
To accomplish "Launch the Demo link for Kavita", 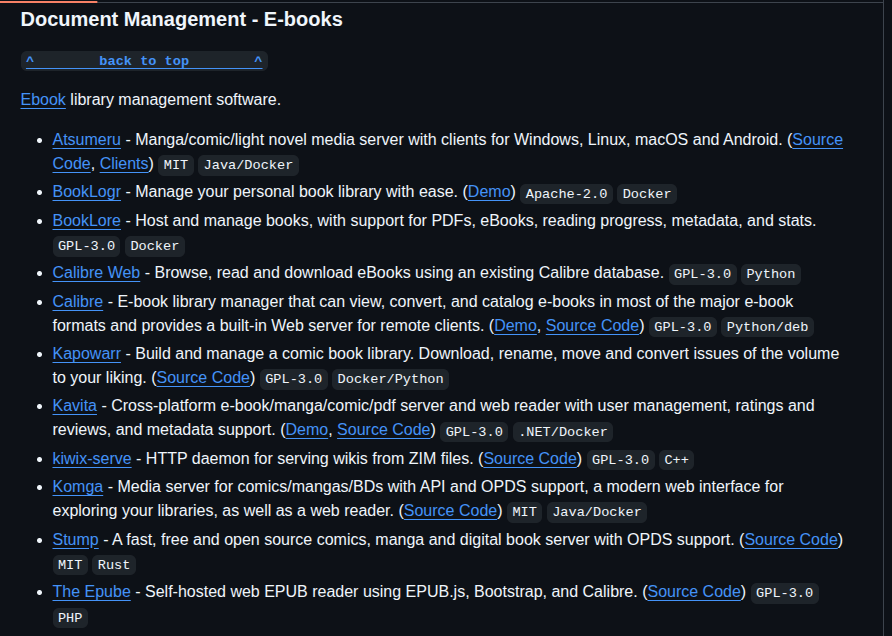I will (x=306, y=430).
